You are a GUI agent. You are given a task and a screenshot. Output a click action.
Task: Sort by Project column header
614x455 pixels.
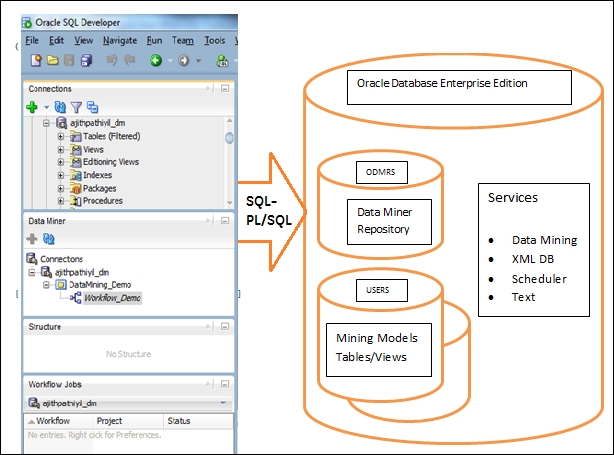129,421
